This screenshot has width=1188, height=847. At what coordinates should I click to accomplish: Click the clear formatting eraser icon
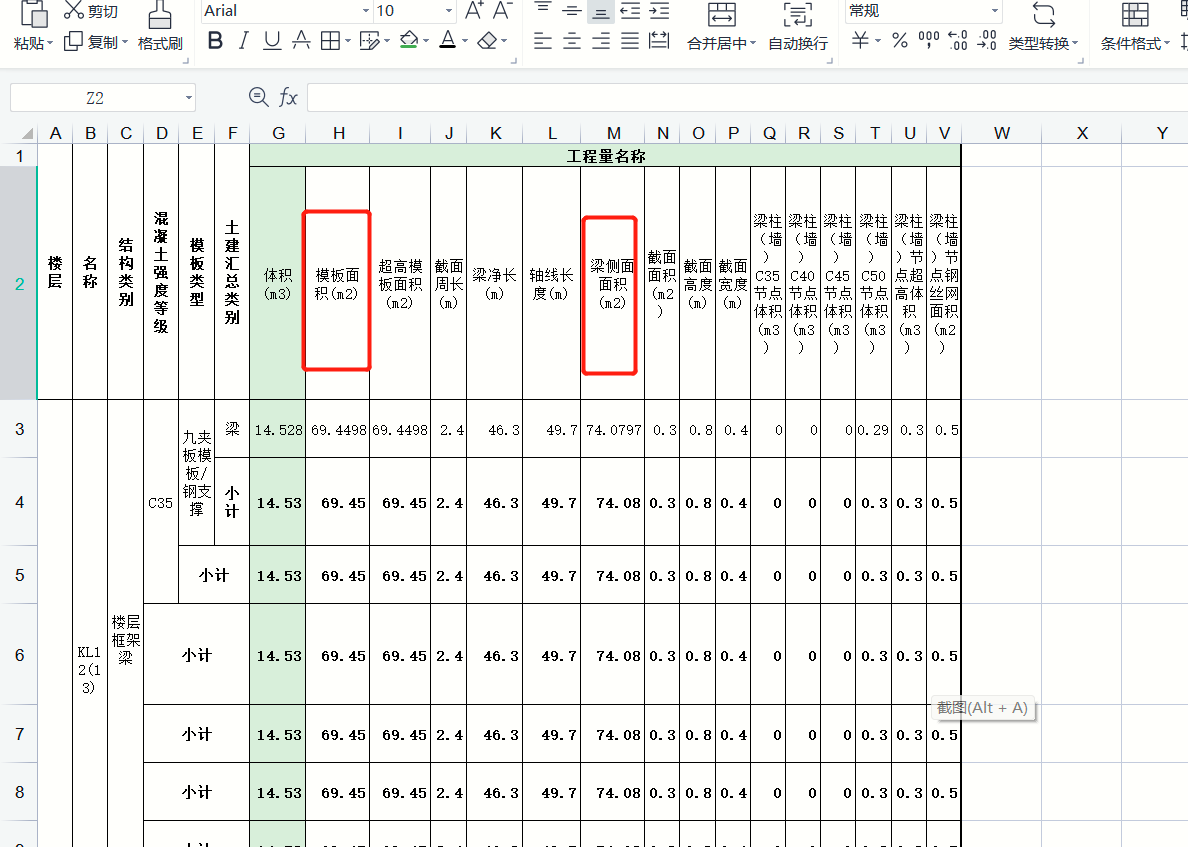coord(488,41)
